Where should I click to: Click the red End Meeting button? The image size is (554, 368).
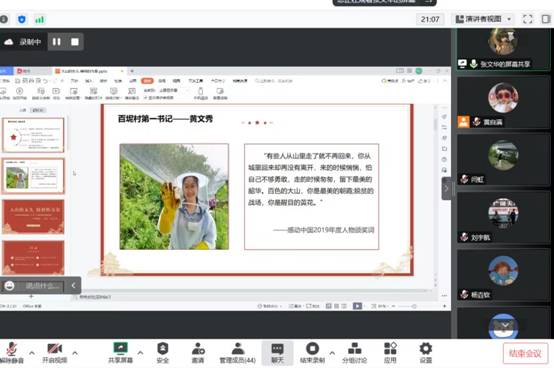pos(525,353)
